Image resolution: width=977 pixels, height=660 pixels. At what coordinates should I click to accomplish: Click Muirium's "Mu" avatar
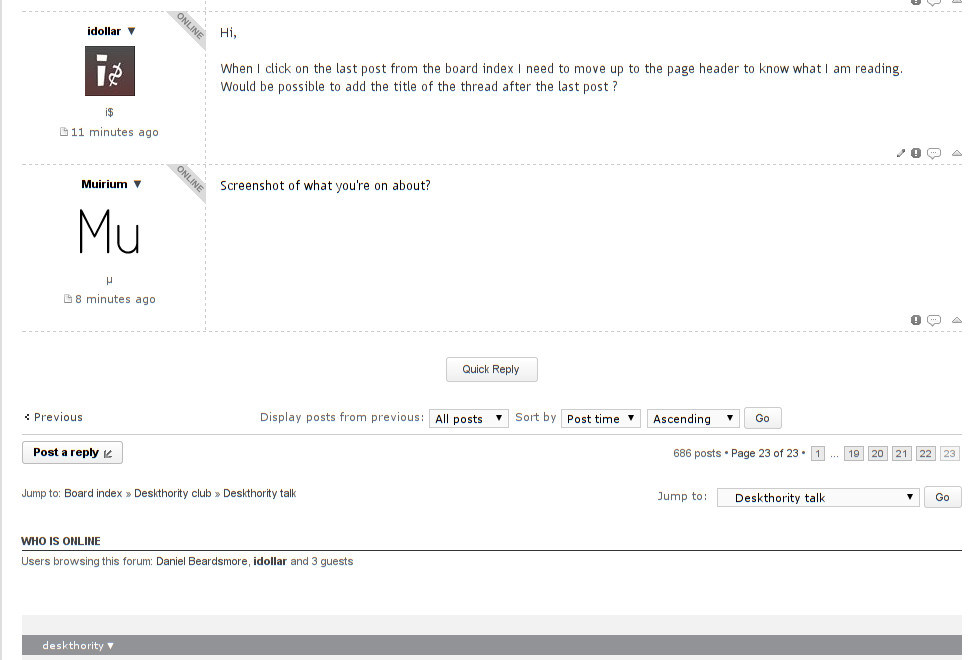tap(109, 233)
